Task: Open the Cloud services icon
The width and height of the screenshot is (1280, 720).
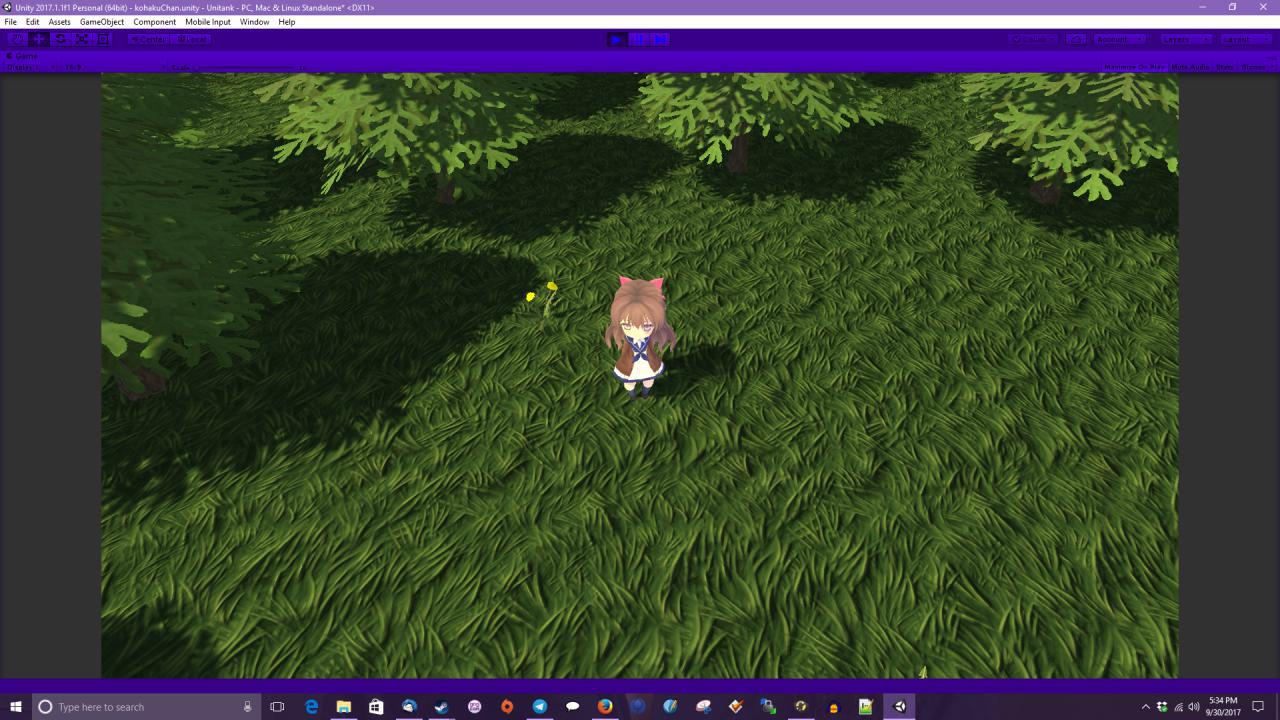Action: click(x=1076, y=39)
